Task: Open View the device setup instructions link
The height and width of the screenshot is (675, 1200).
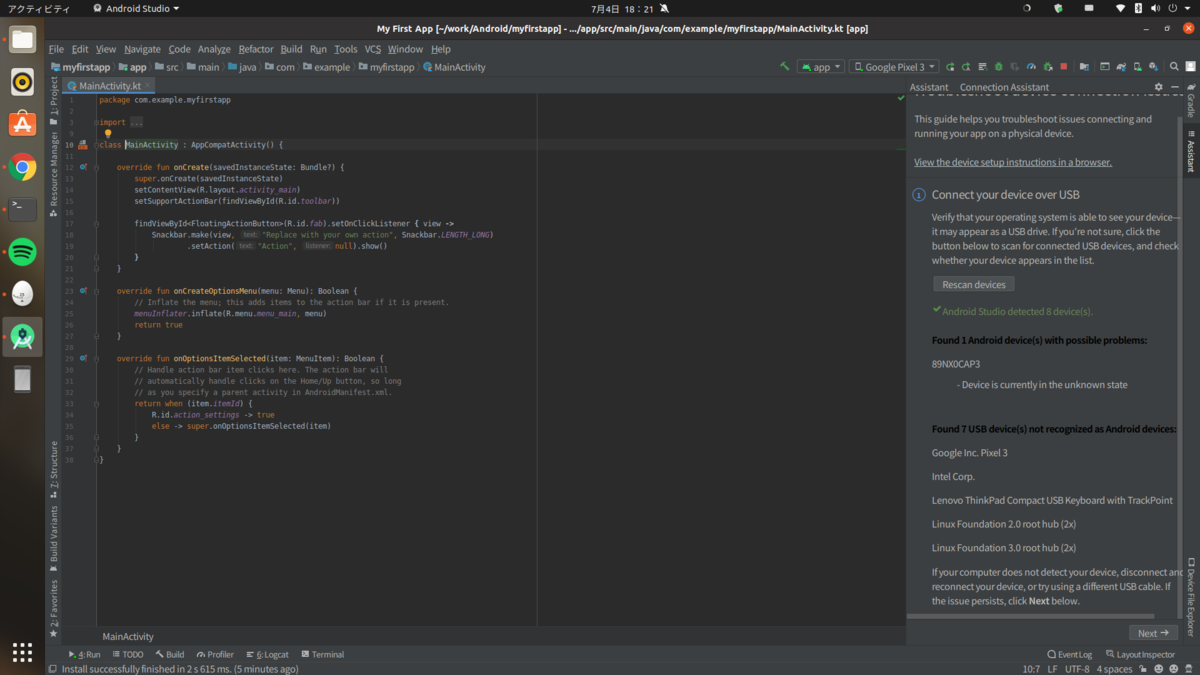Action: 1012,162
